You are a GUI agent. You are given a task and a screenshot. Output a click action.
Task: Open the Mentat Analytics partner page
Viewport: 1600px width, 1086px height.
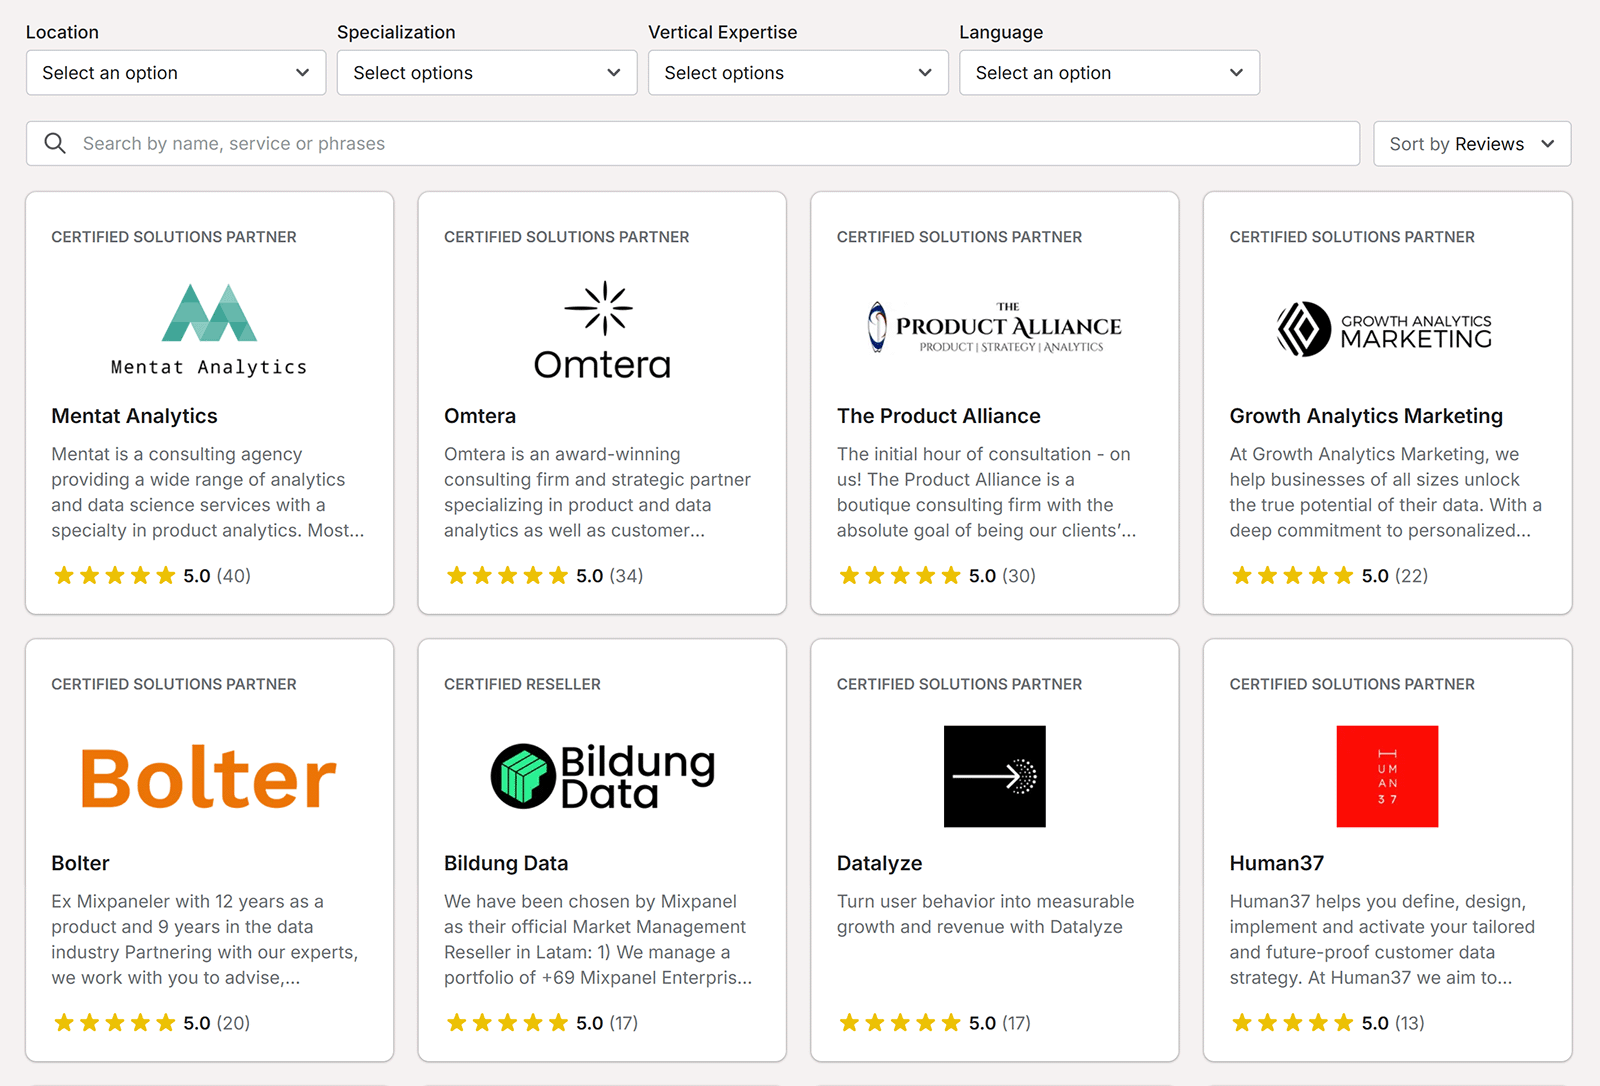point(134,415)
